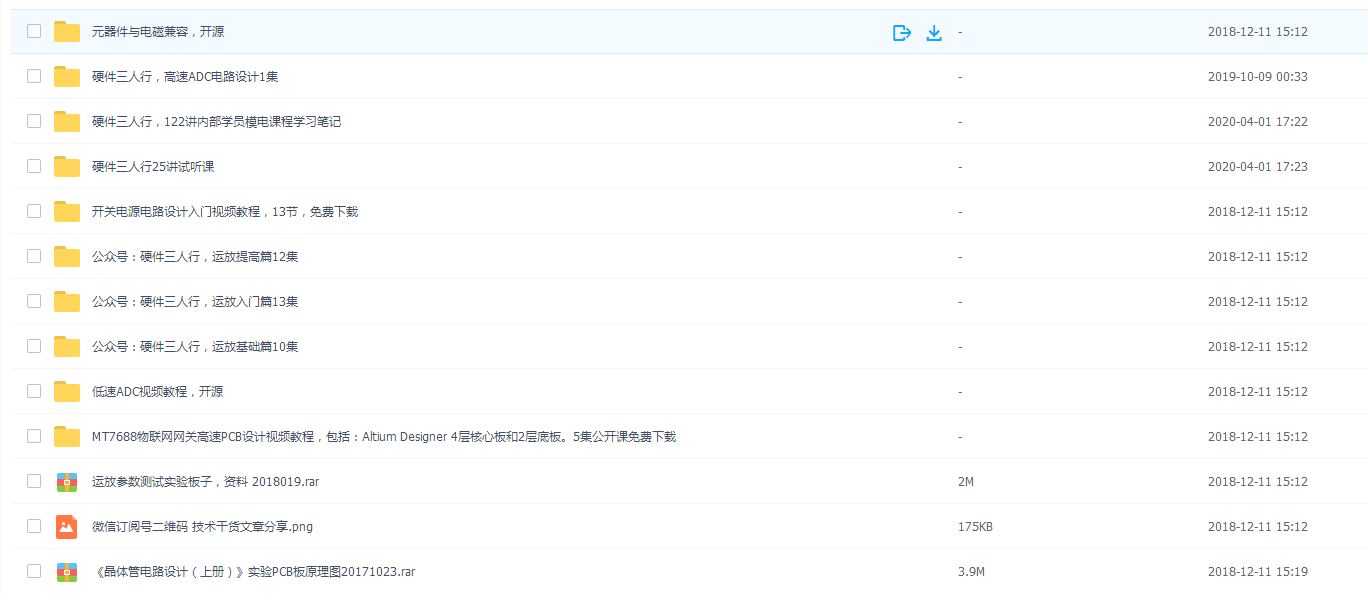Check the box for 122讲内部学员模电课程学习笔记
Screen dimensions: 1368x593
click(x=34, y=121)
